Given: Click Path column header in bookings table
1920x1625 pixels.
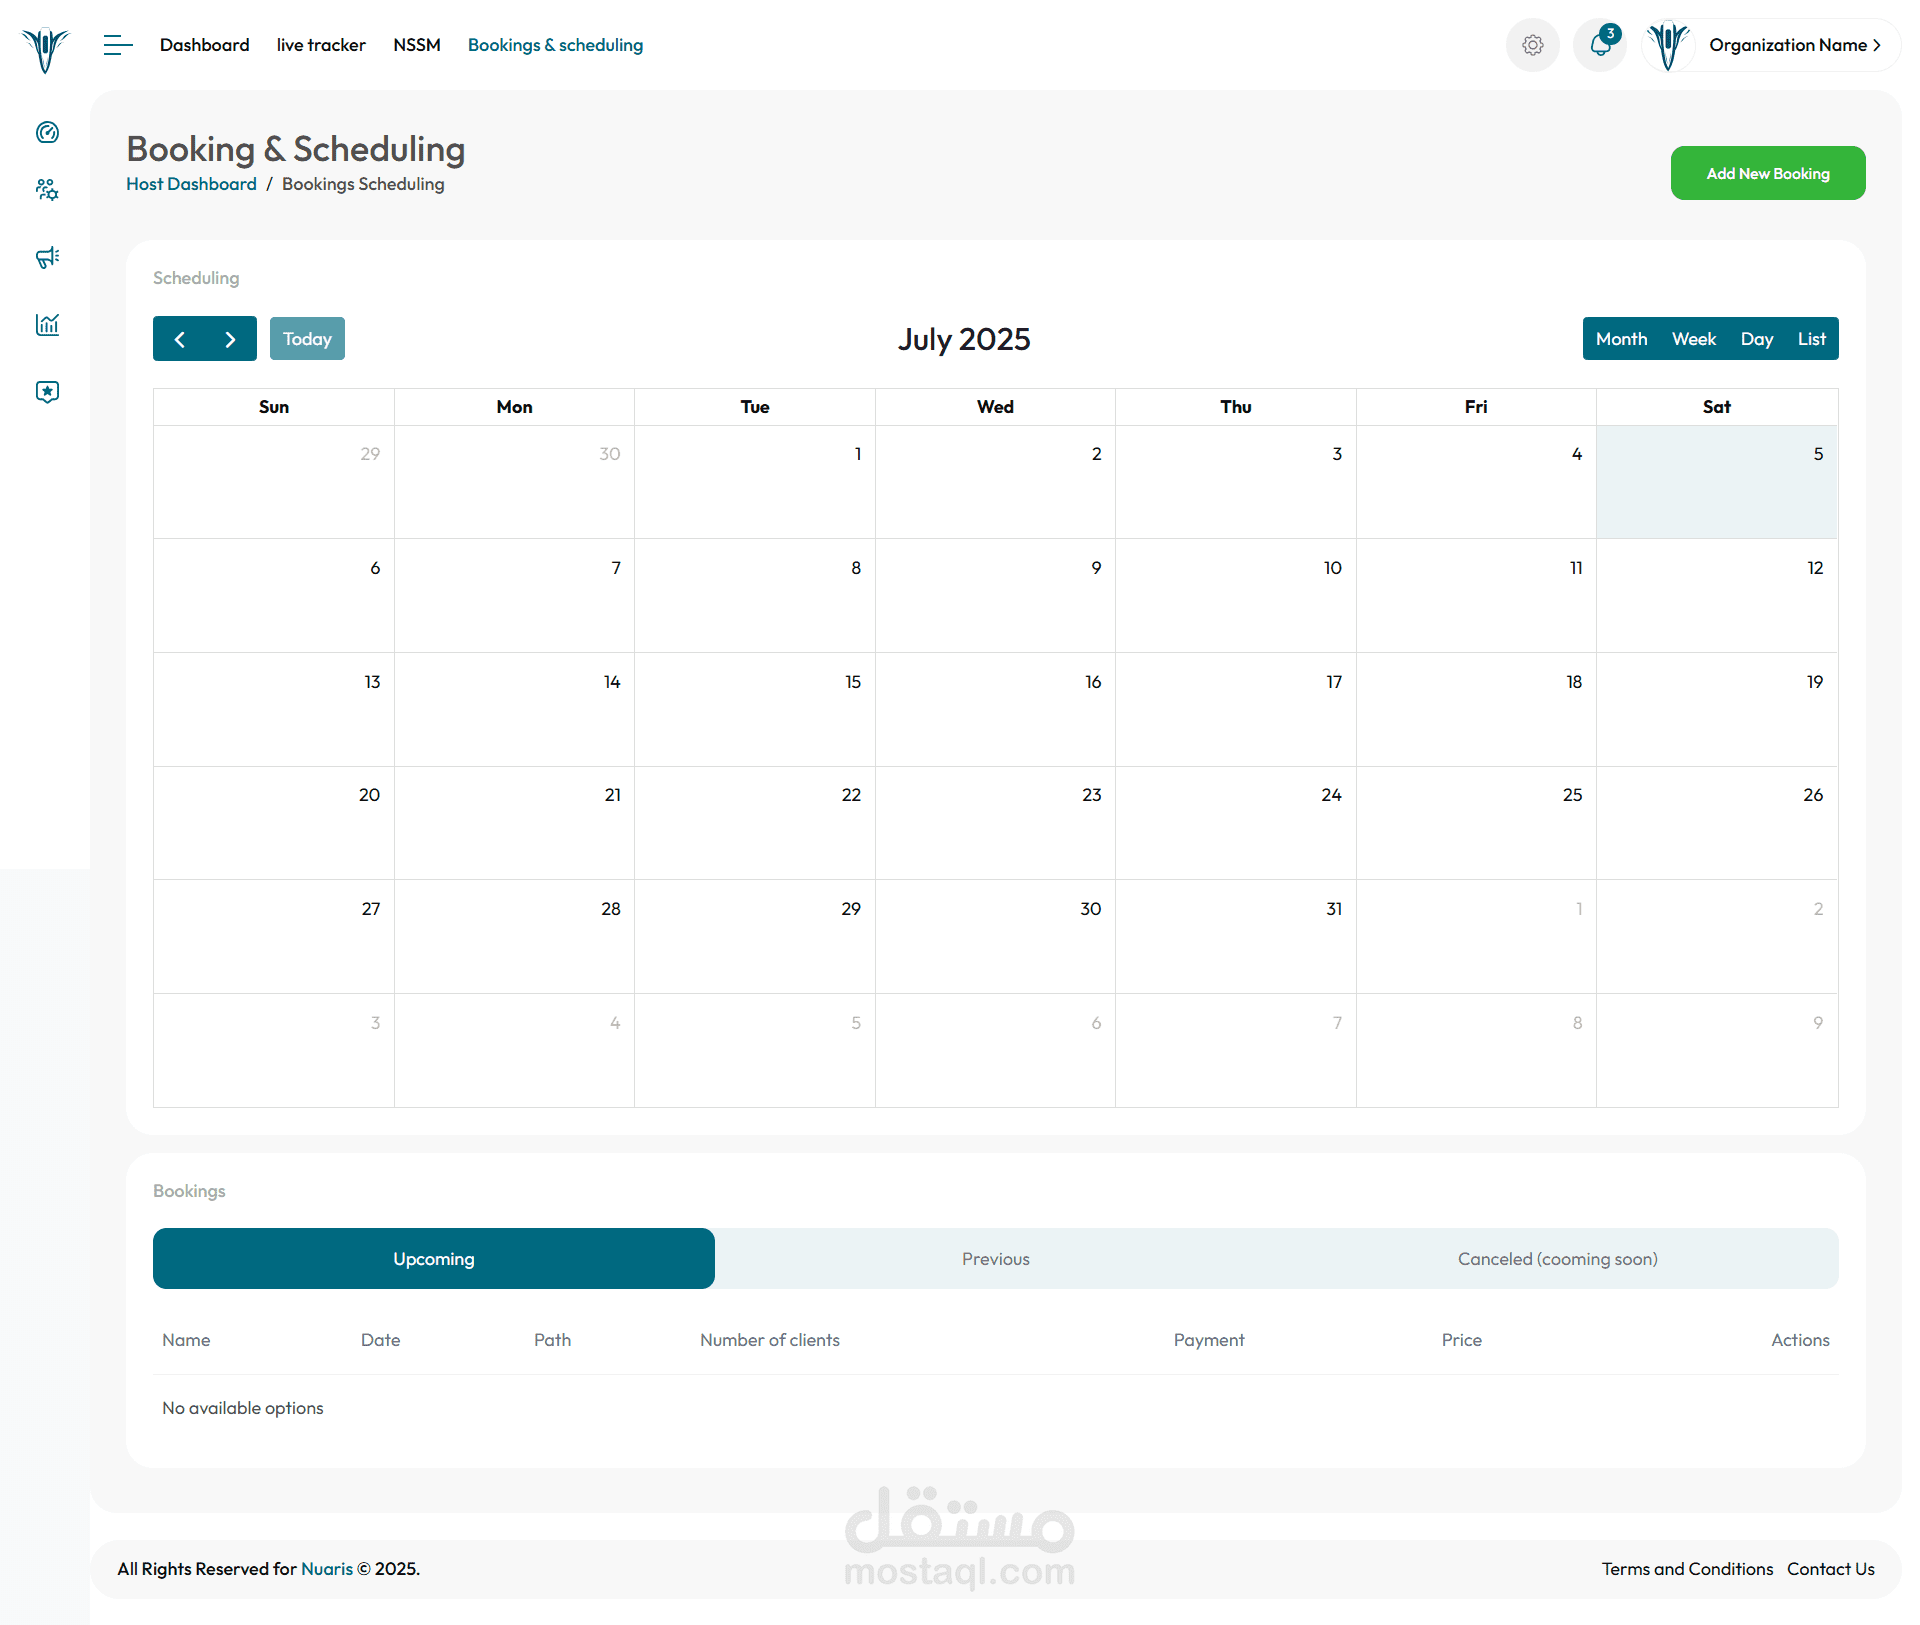Looking at the screenshot, I should pos(552,1340).
